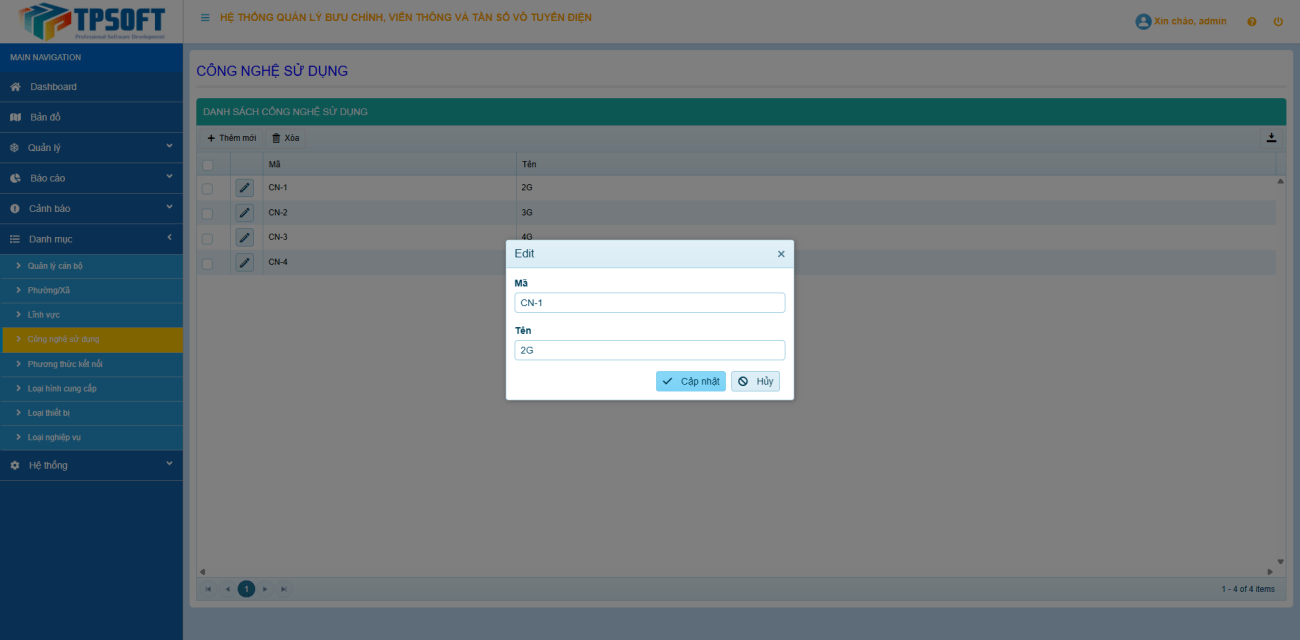Click the admin user avatar icon
1300x640 pixels.
[x=1143, y=21]
